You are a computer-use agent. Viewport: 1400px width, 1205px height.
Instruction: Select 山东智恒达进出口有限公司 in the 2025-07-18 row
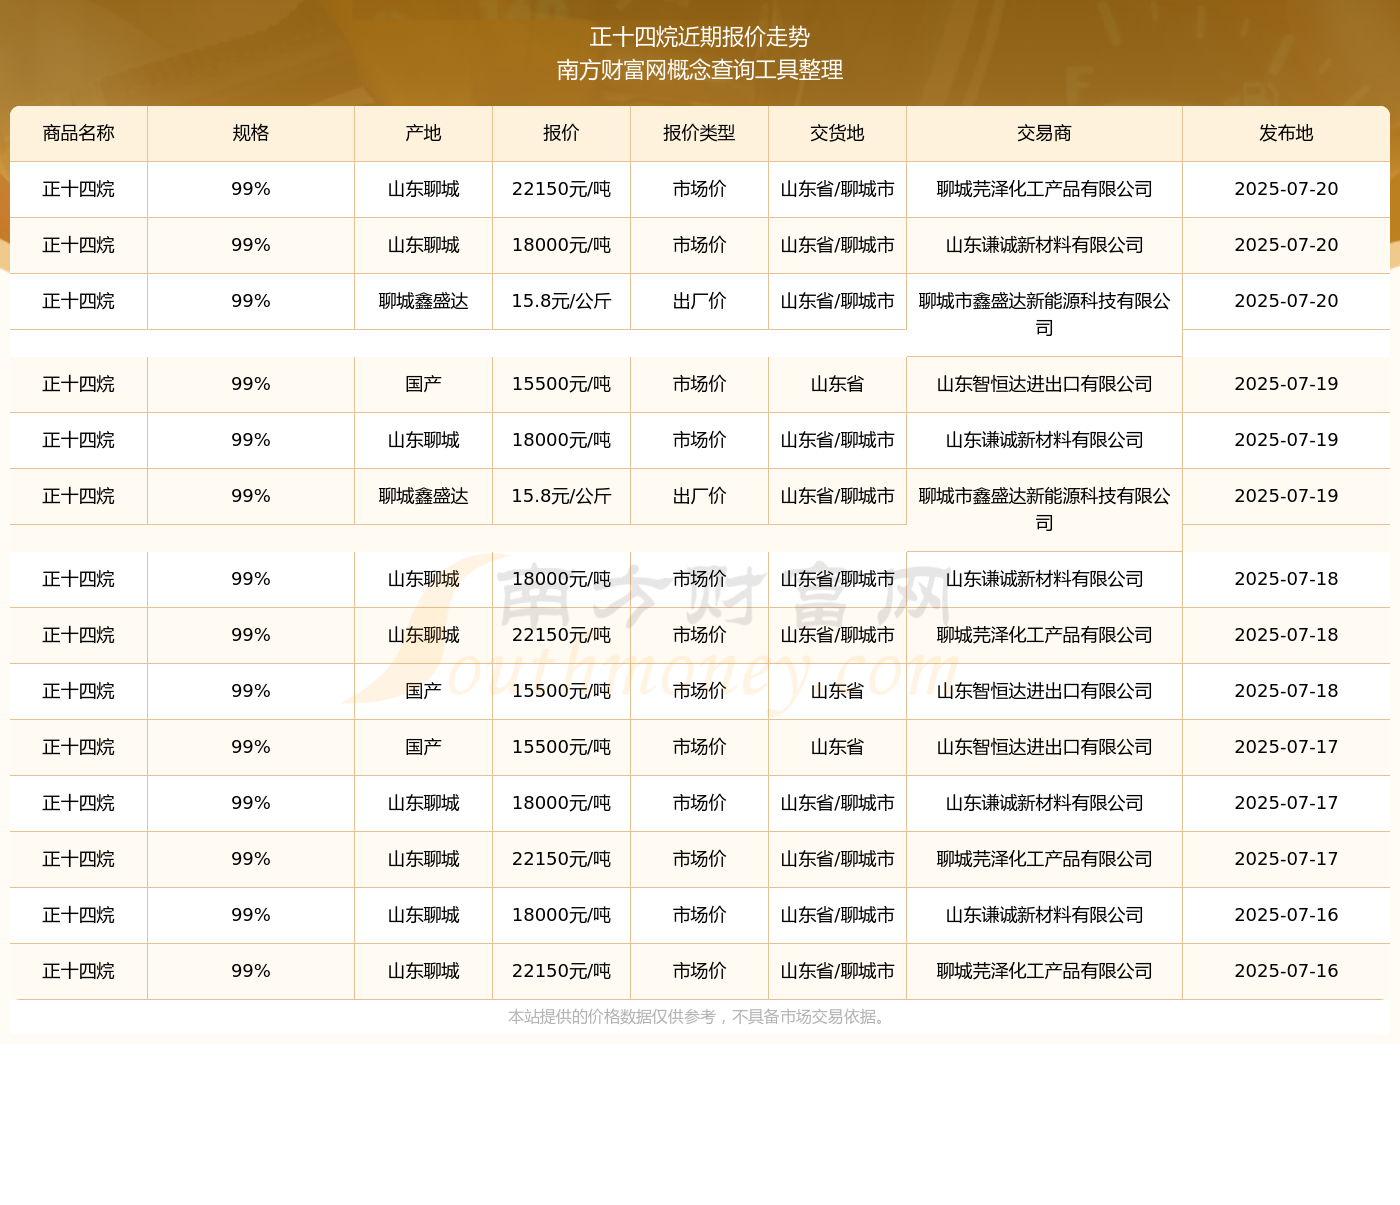tap(1045, 691)
